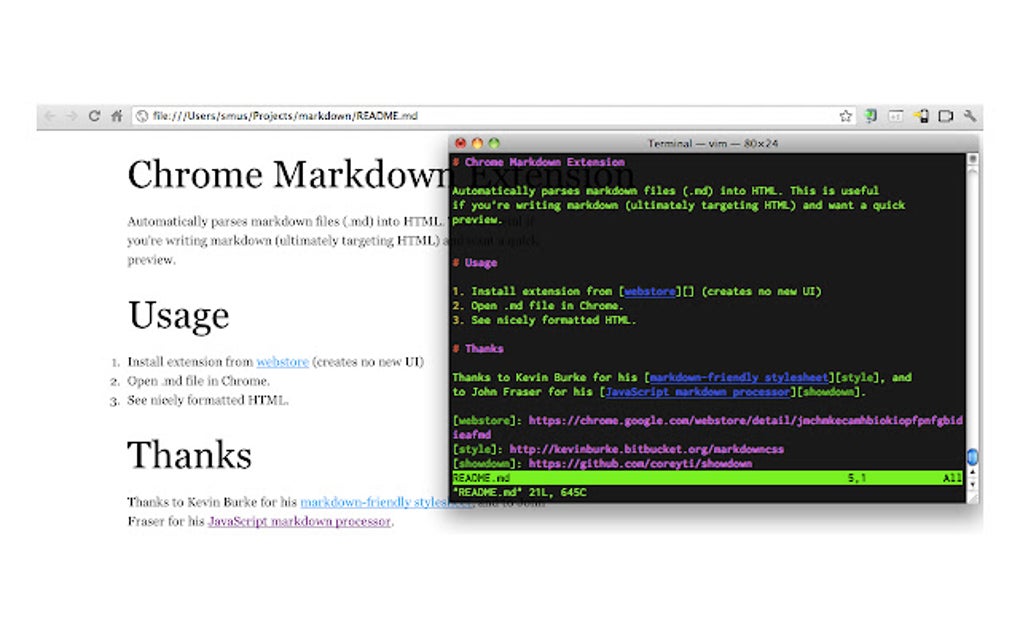Click the mobile device extension icon
The width and height of the screenshot is (1020, 638).
[x=922, y=115]
